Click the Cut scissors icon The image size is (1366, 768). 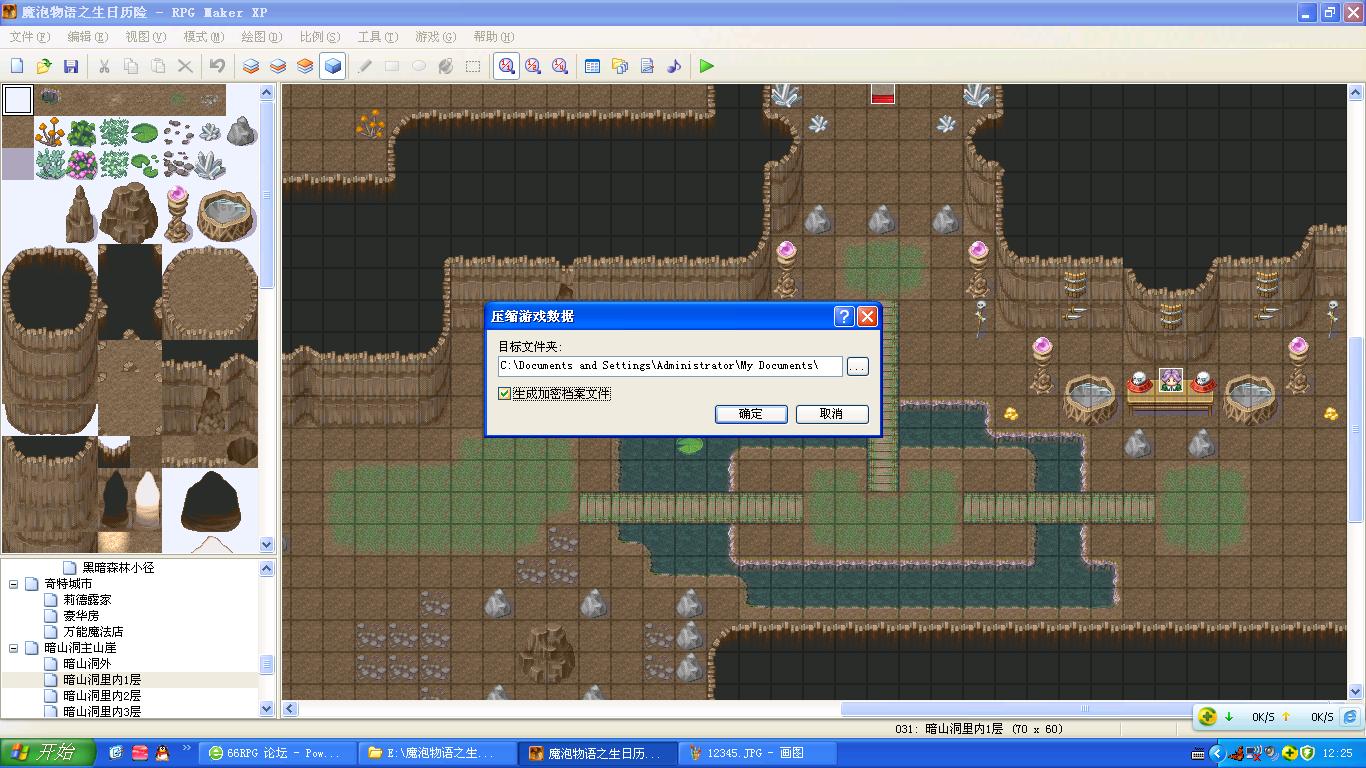coord(104,66)
